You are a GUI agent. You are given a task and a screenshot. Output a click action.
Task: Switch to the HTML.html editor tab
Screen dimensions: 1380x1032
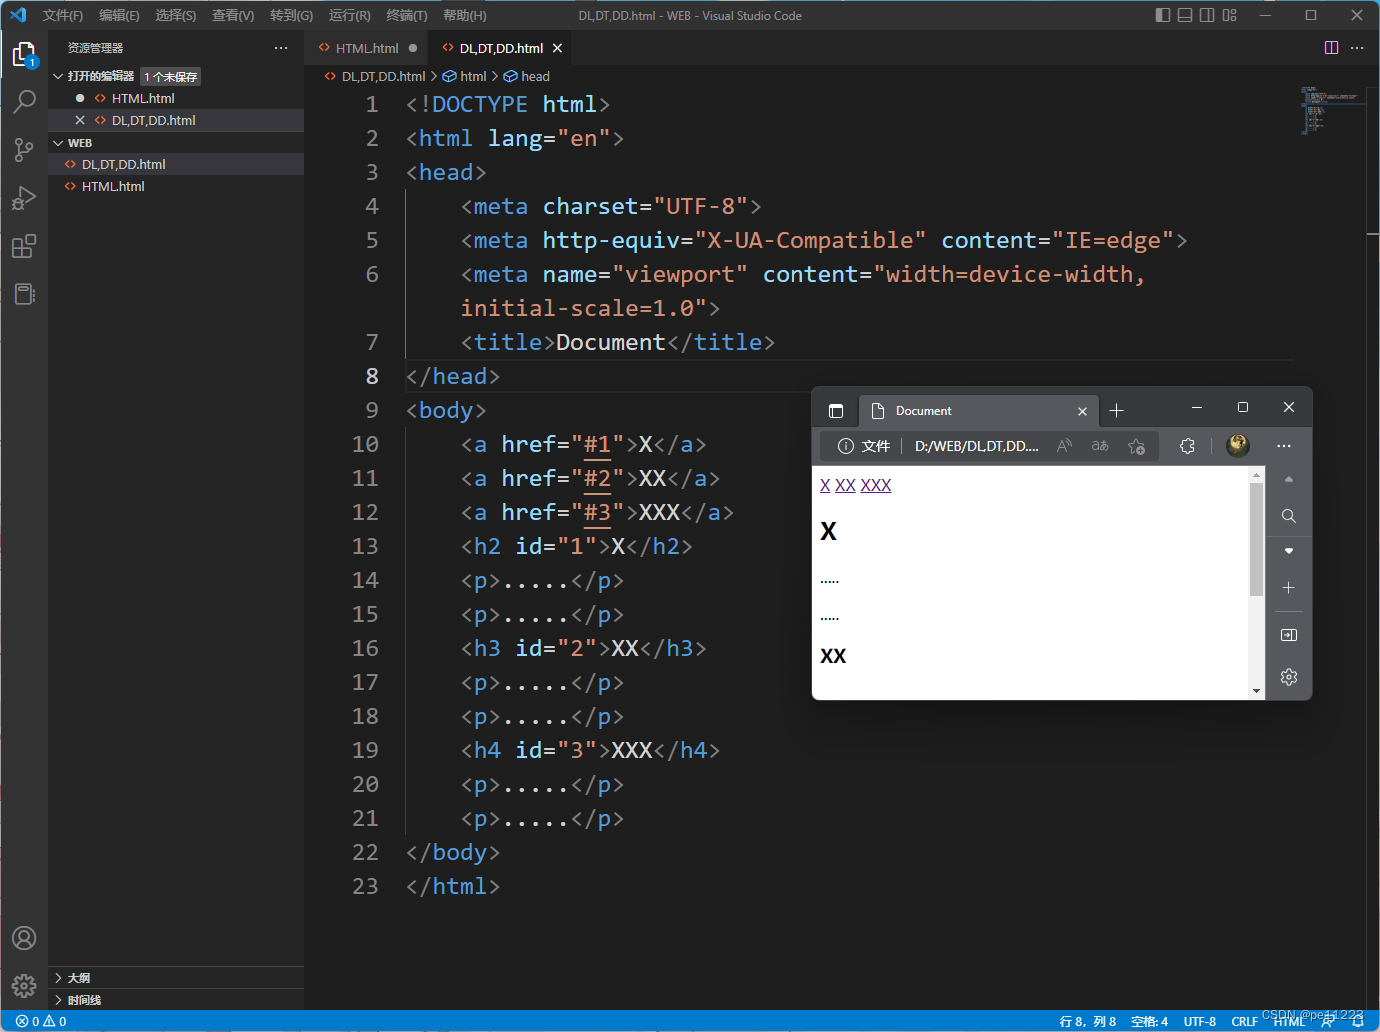pyautogui.click(x=366, y=48)
